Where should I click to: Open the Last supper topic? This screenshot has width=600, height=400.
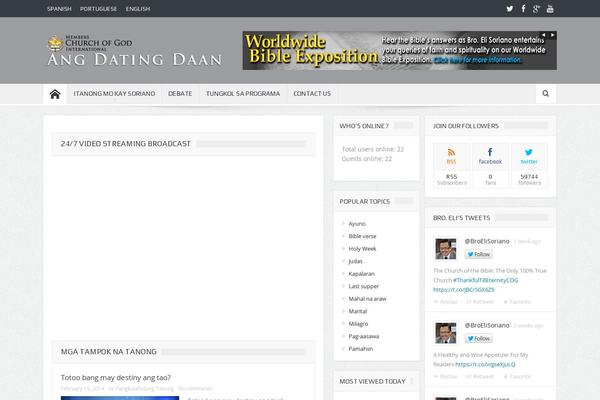(x=364, y=286)
